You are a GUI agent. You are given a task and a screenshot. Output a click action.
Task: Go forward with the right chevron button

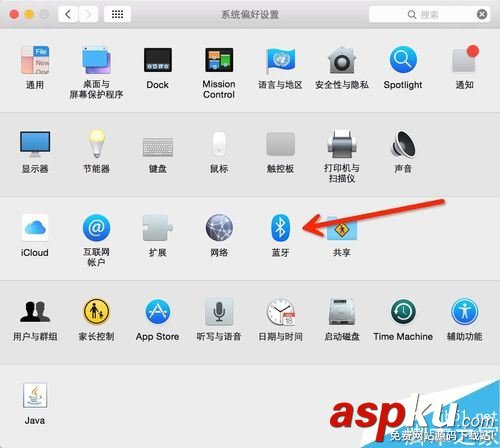(88, 14)
